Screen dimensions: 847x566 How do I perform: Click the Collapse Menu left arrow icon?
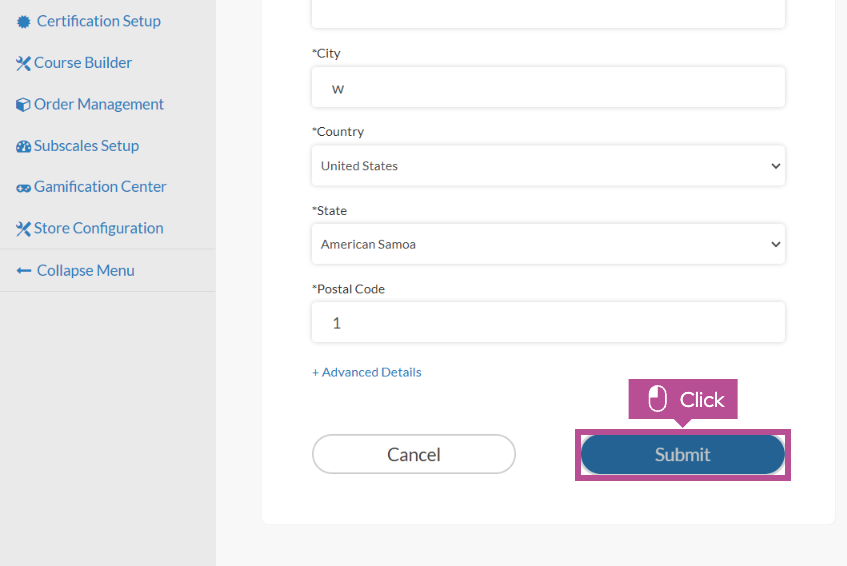click(24, 271)
